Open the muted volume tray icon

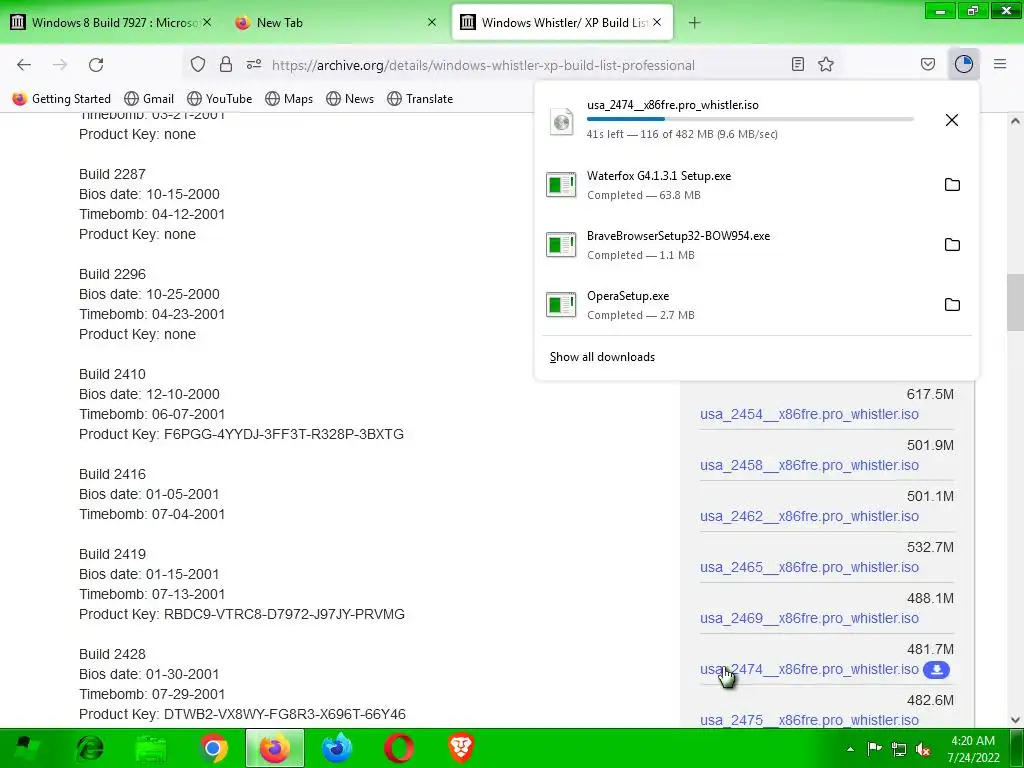[923, 749]
